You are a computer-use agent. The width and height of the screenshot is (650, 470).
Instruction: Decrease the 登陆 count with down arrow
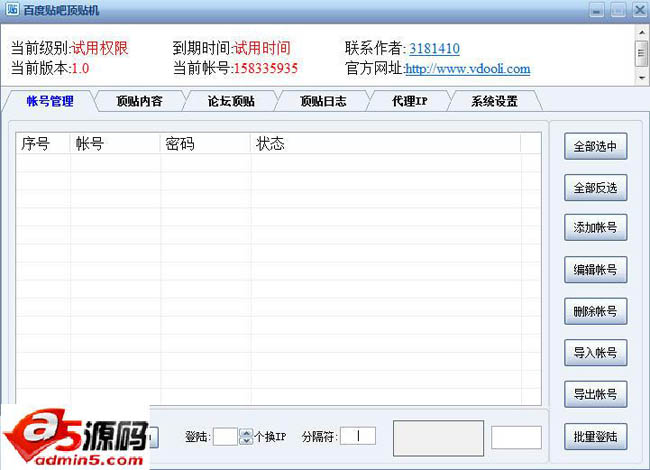tap(246, 441)
